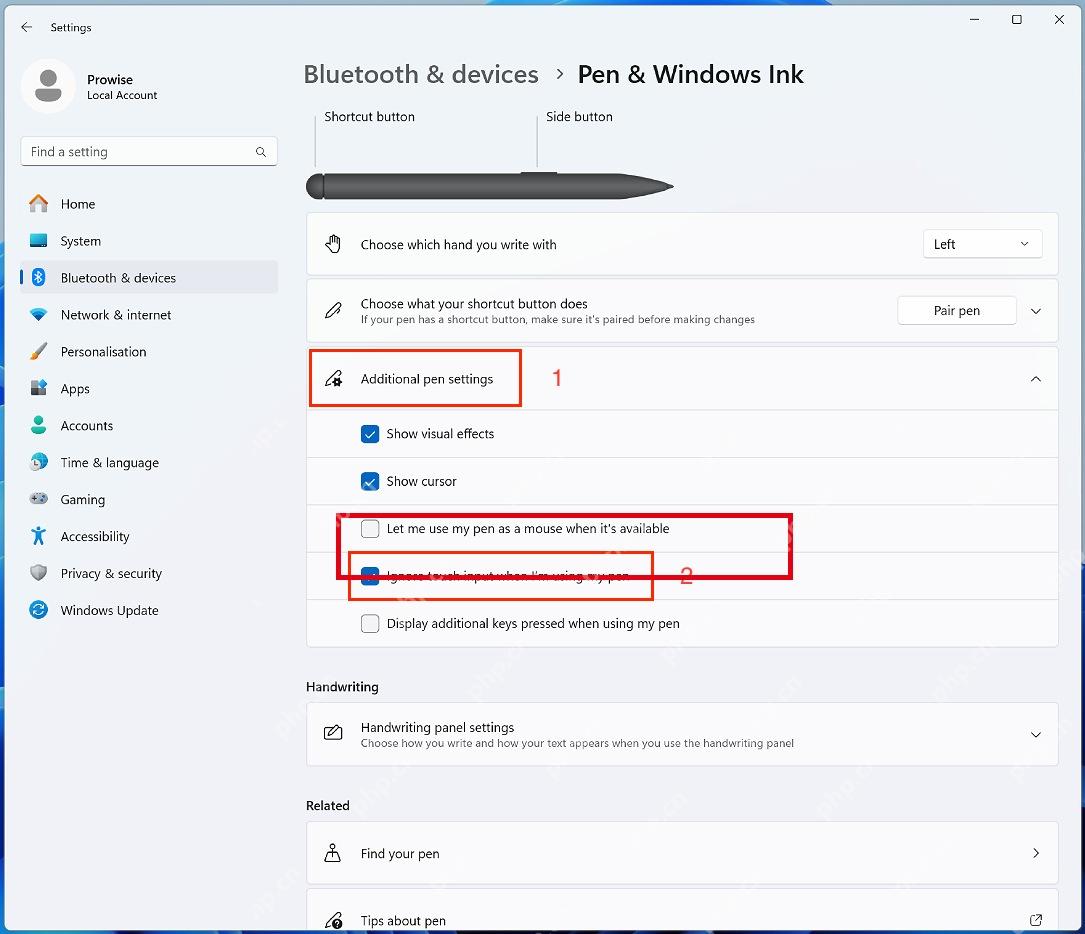The image size is (1085, 934).
Task: Collapse Additional pen settings chevron
Action: click(1036, 378)
